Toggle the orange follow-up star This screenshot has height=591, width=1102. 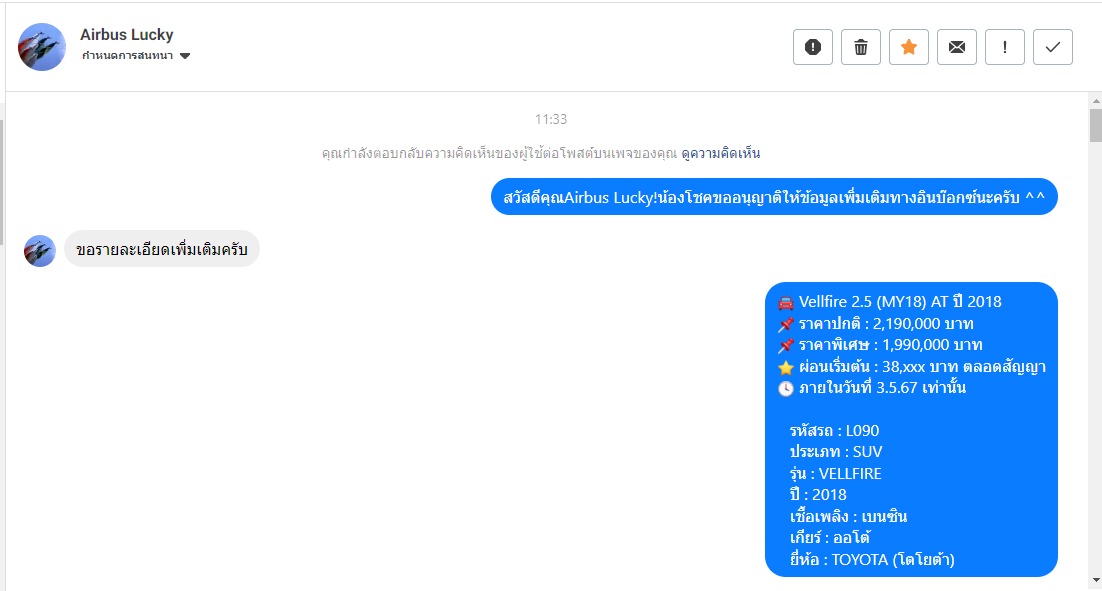point(909,47)
